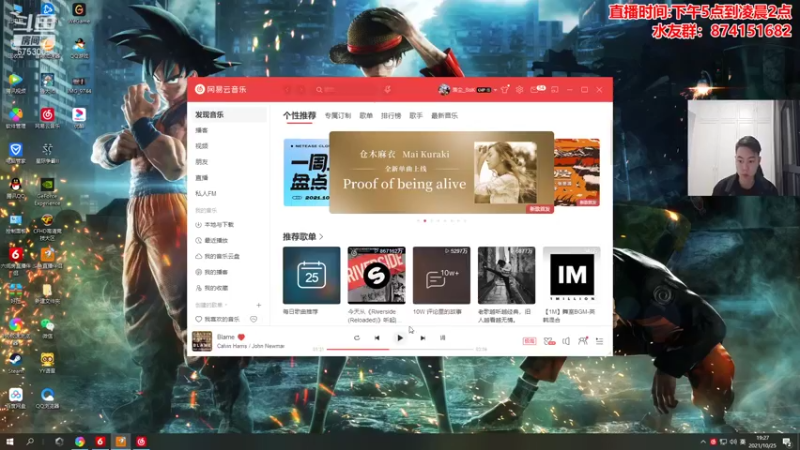Open the taskbar search magnifier
The height and width of the screenshot is (450, 800).
click(30, 441)
